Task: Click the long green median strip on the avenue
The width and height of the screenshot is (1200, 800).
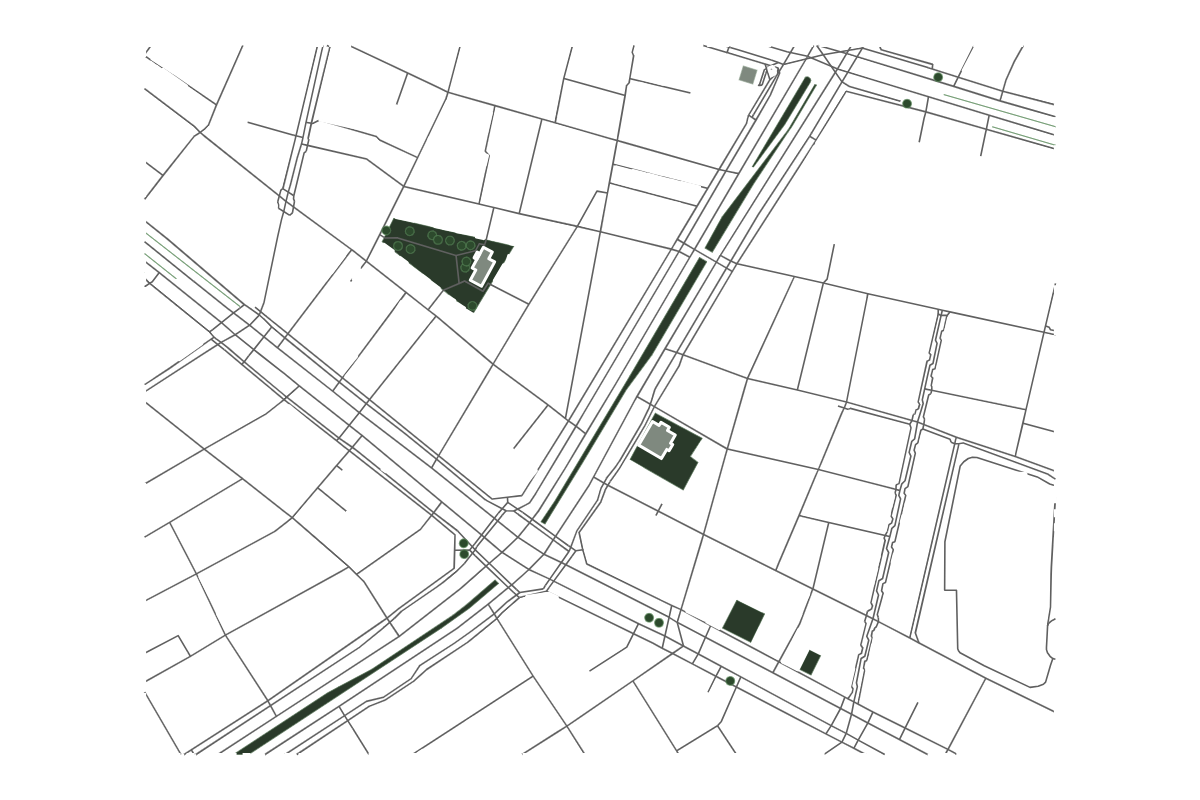Action: pos(625,390)
